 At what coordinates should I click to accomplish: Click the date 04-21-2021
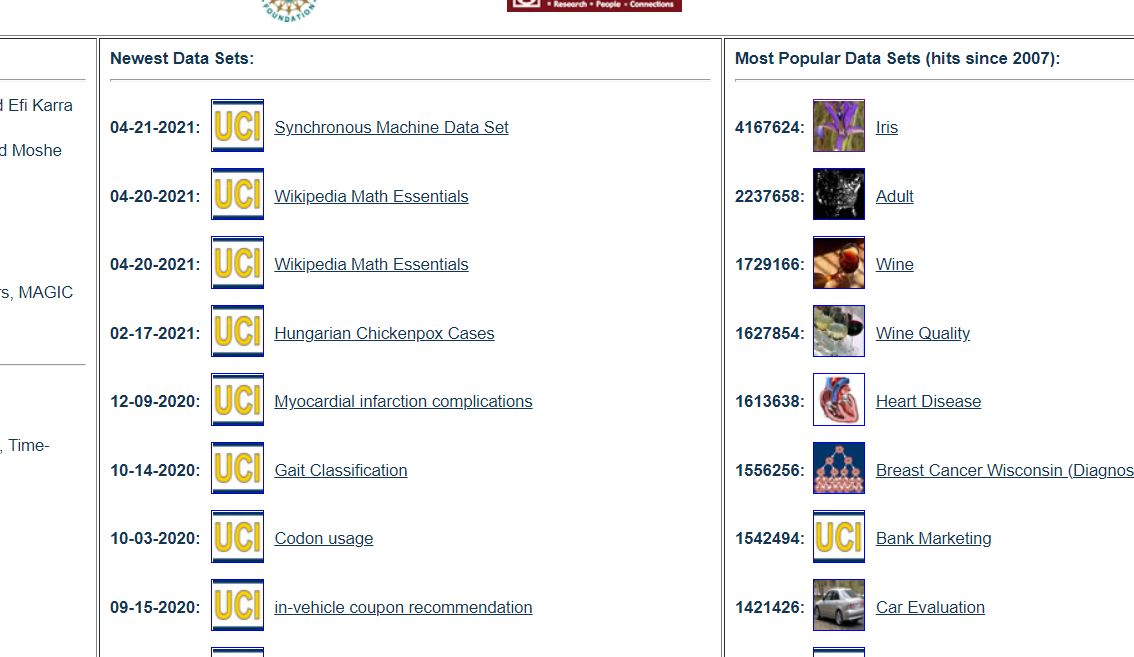pyautogui.click(x=155, y=127)
